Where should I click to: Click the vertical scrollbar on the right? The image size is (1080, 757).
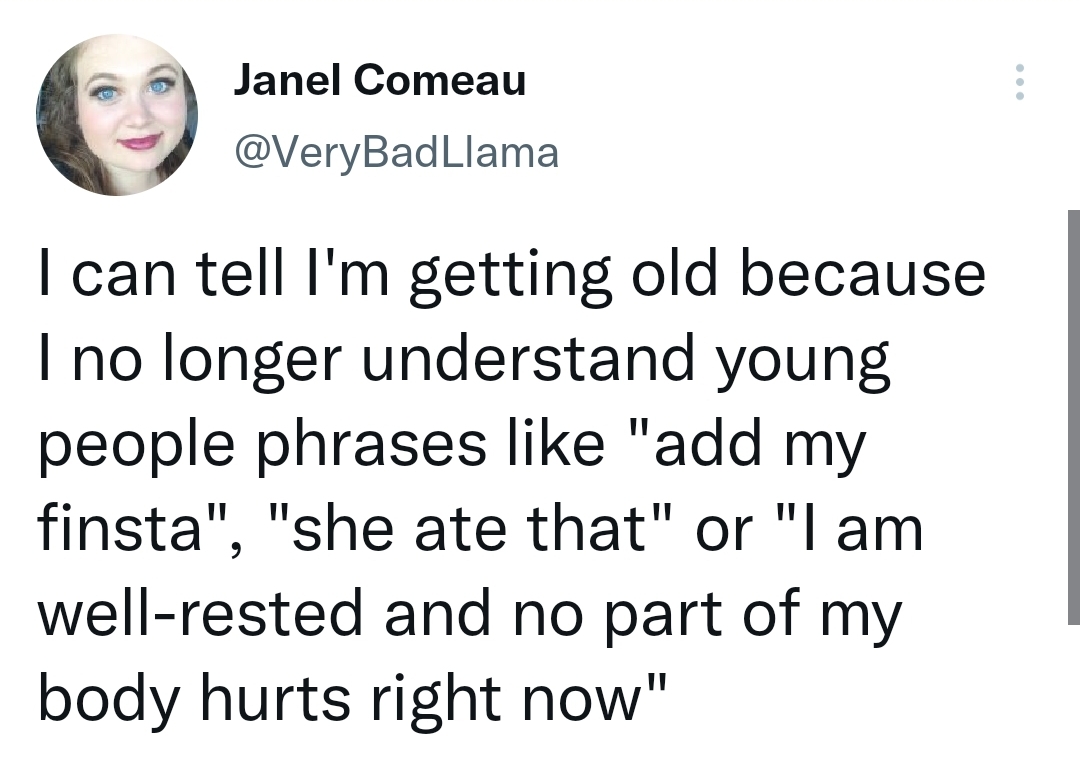[1073, 417]
